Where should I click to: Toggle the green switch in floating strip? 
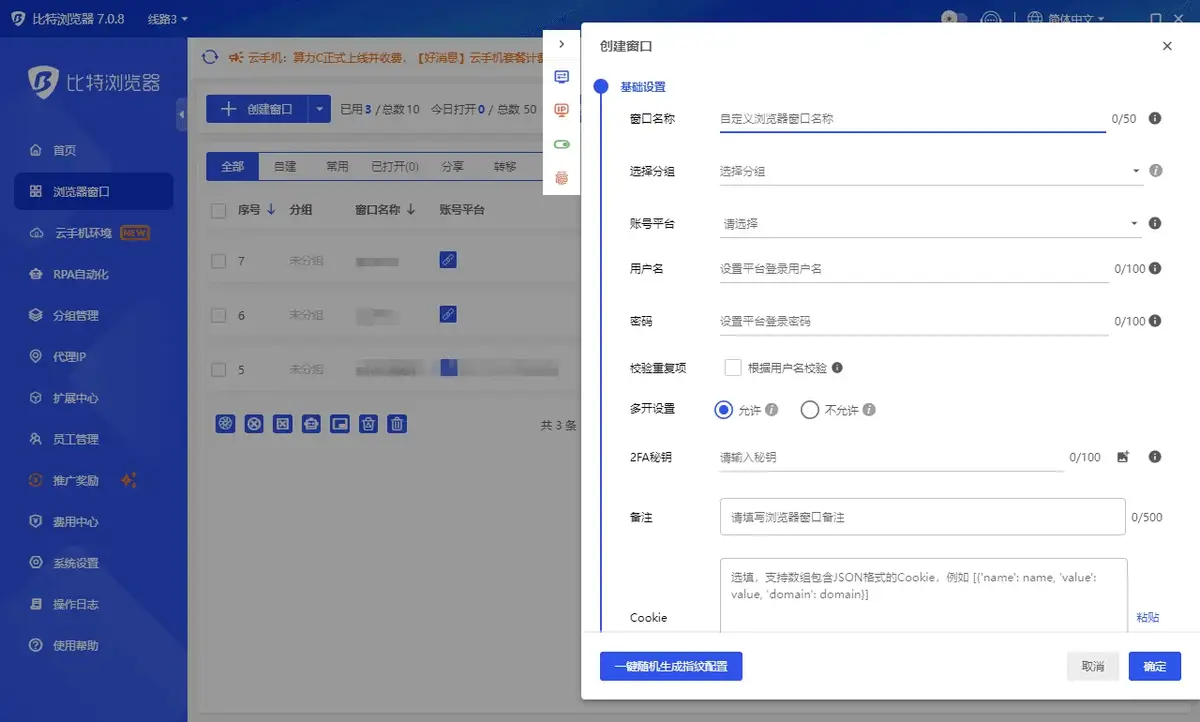click(562, 144)
